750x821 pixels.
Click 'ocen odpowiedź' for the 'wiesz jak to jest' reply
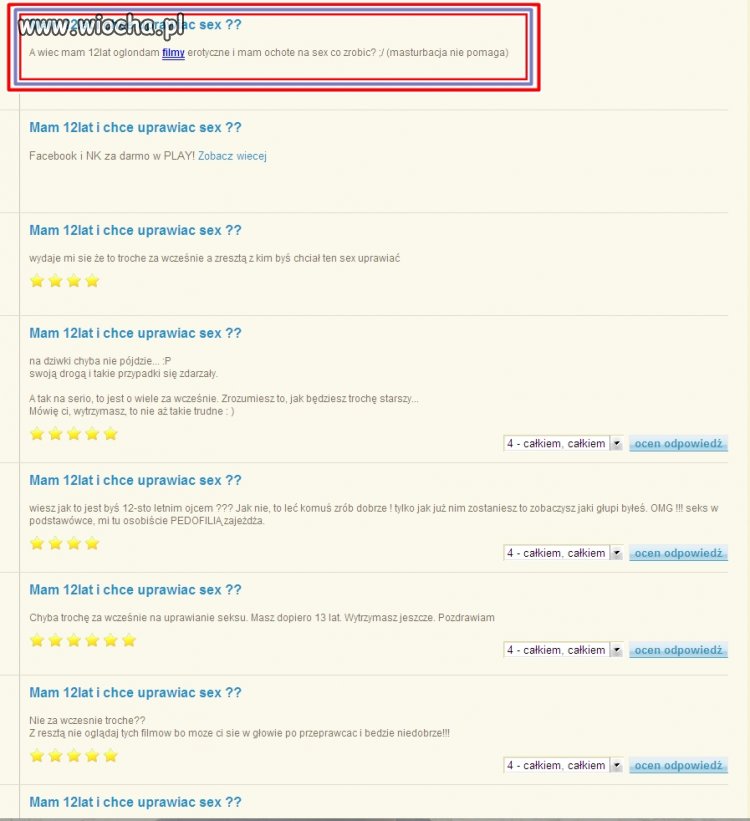pos(678,553)
